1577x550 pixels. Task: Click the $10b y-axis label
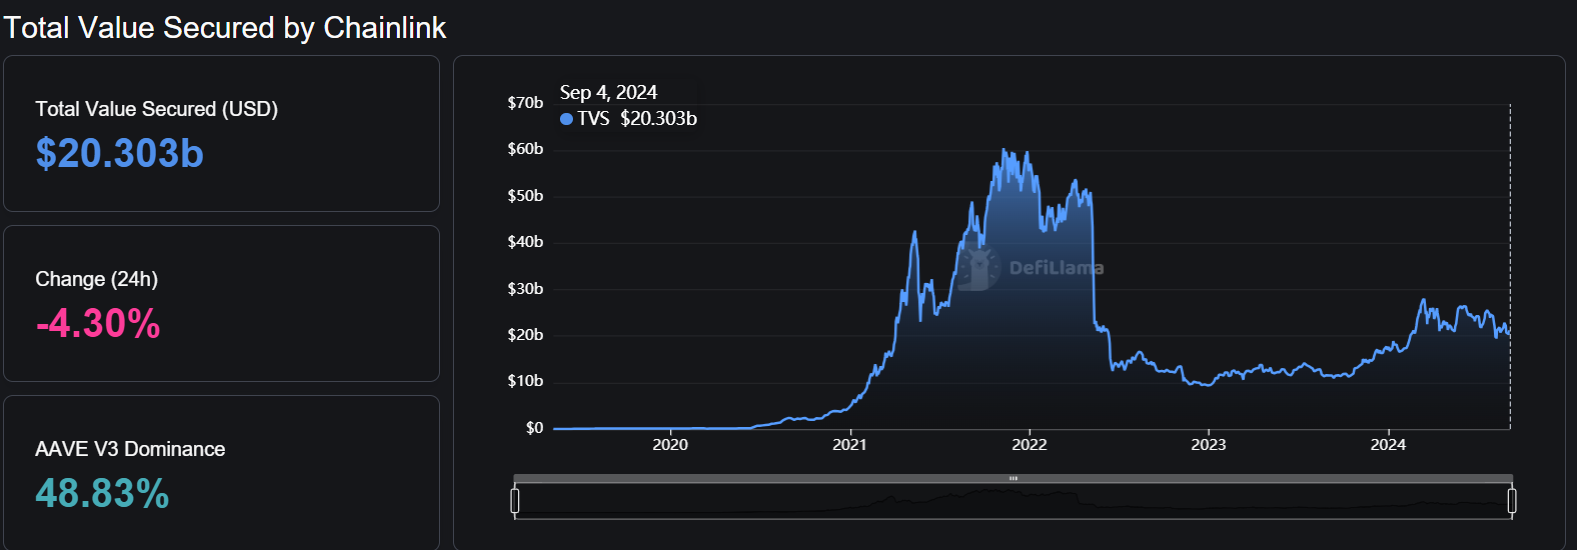click(525, 381)
